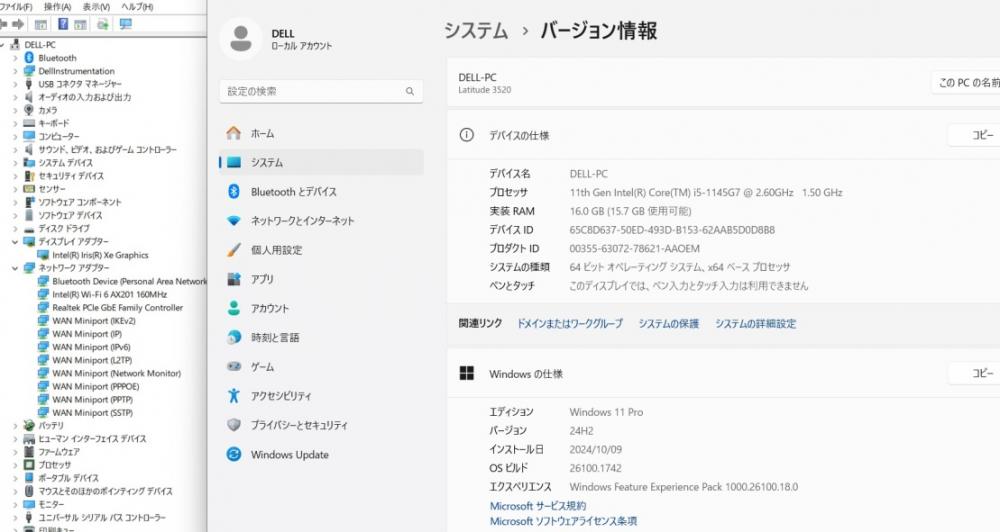Expand USB コネクタ マネージャー node
The height and width of the screenshot is (532, 1000).
click(15, 84)
